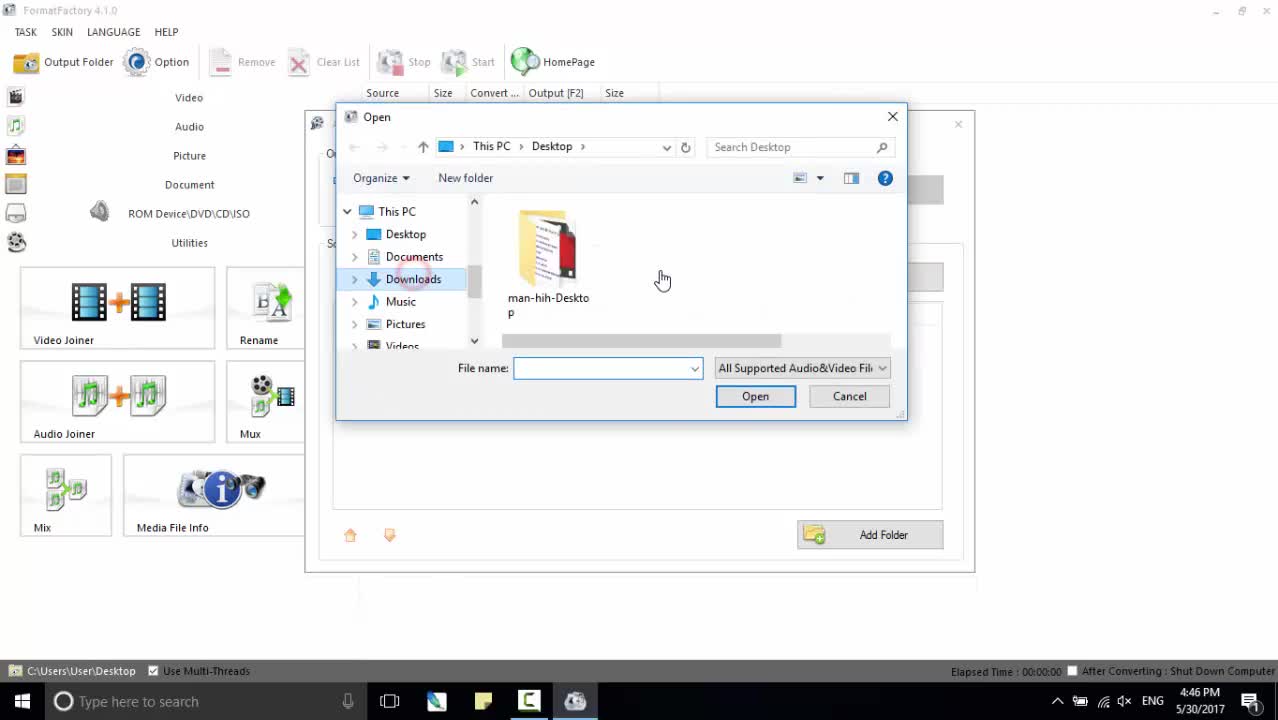Open the LANGUAGE menu

click(x=114, y=32)
